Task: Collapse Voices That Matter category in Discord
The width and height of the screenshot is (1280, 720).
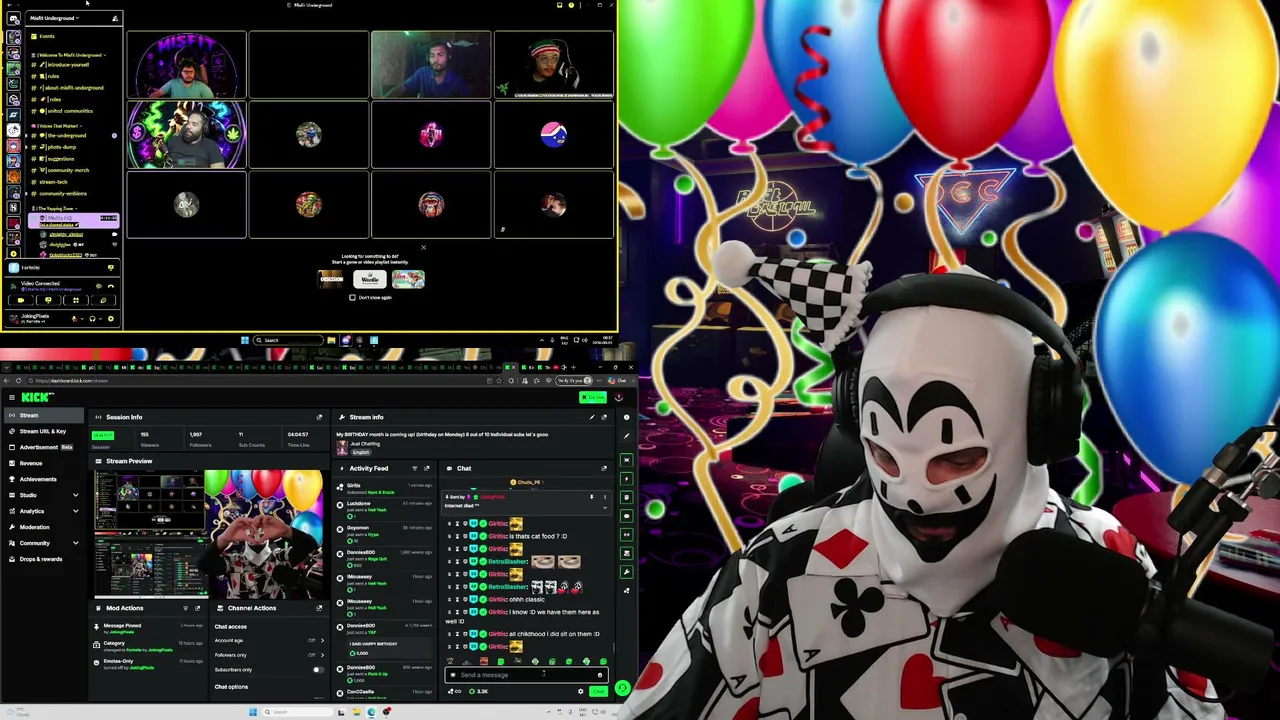Action: (x=58, y=125)
